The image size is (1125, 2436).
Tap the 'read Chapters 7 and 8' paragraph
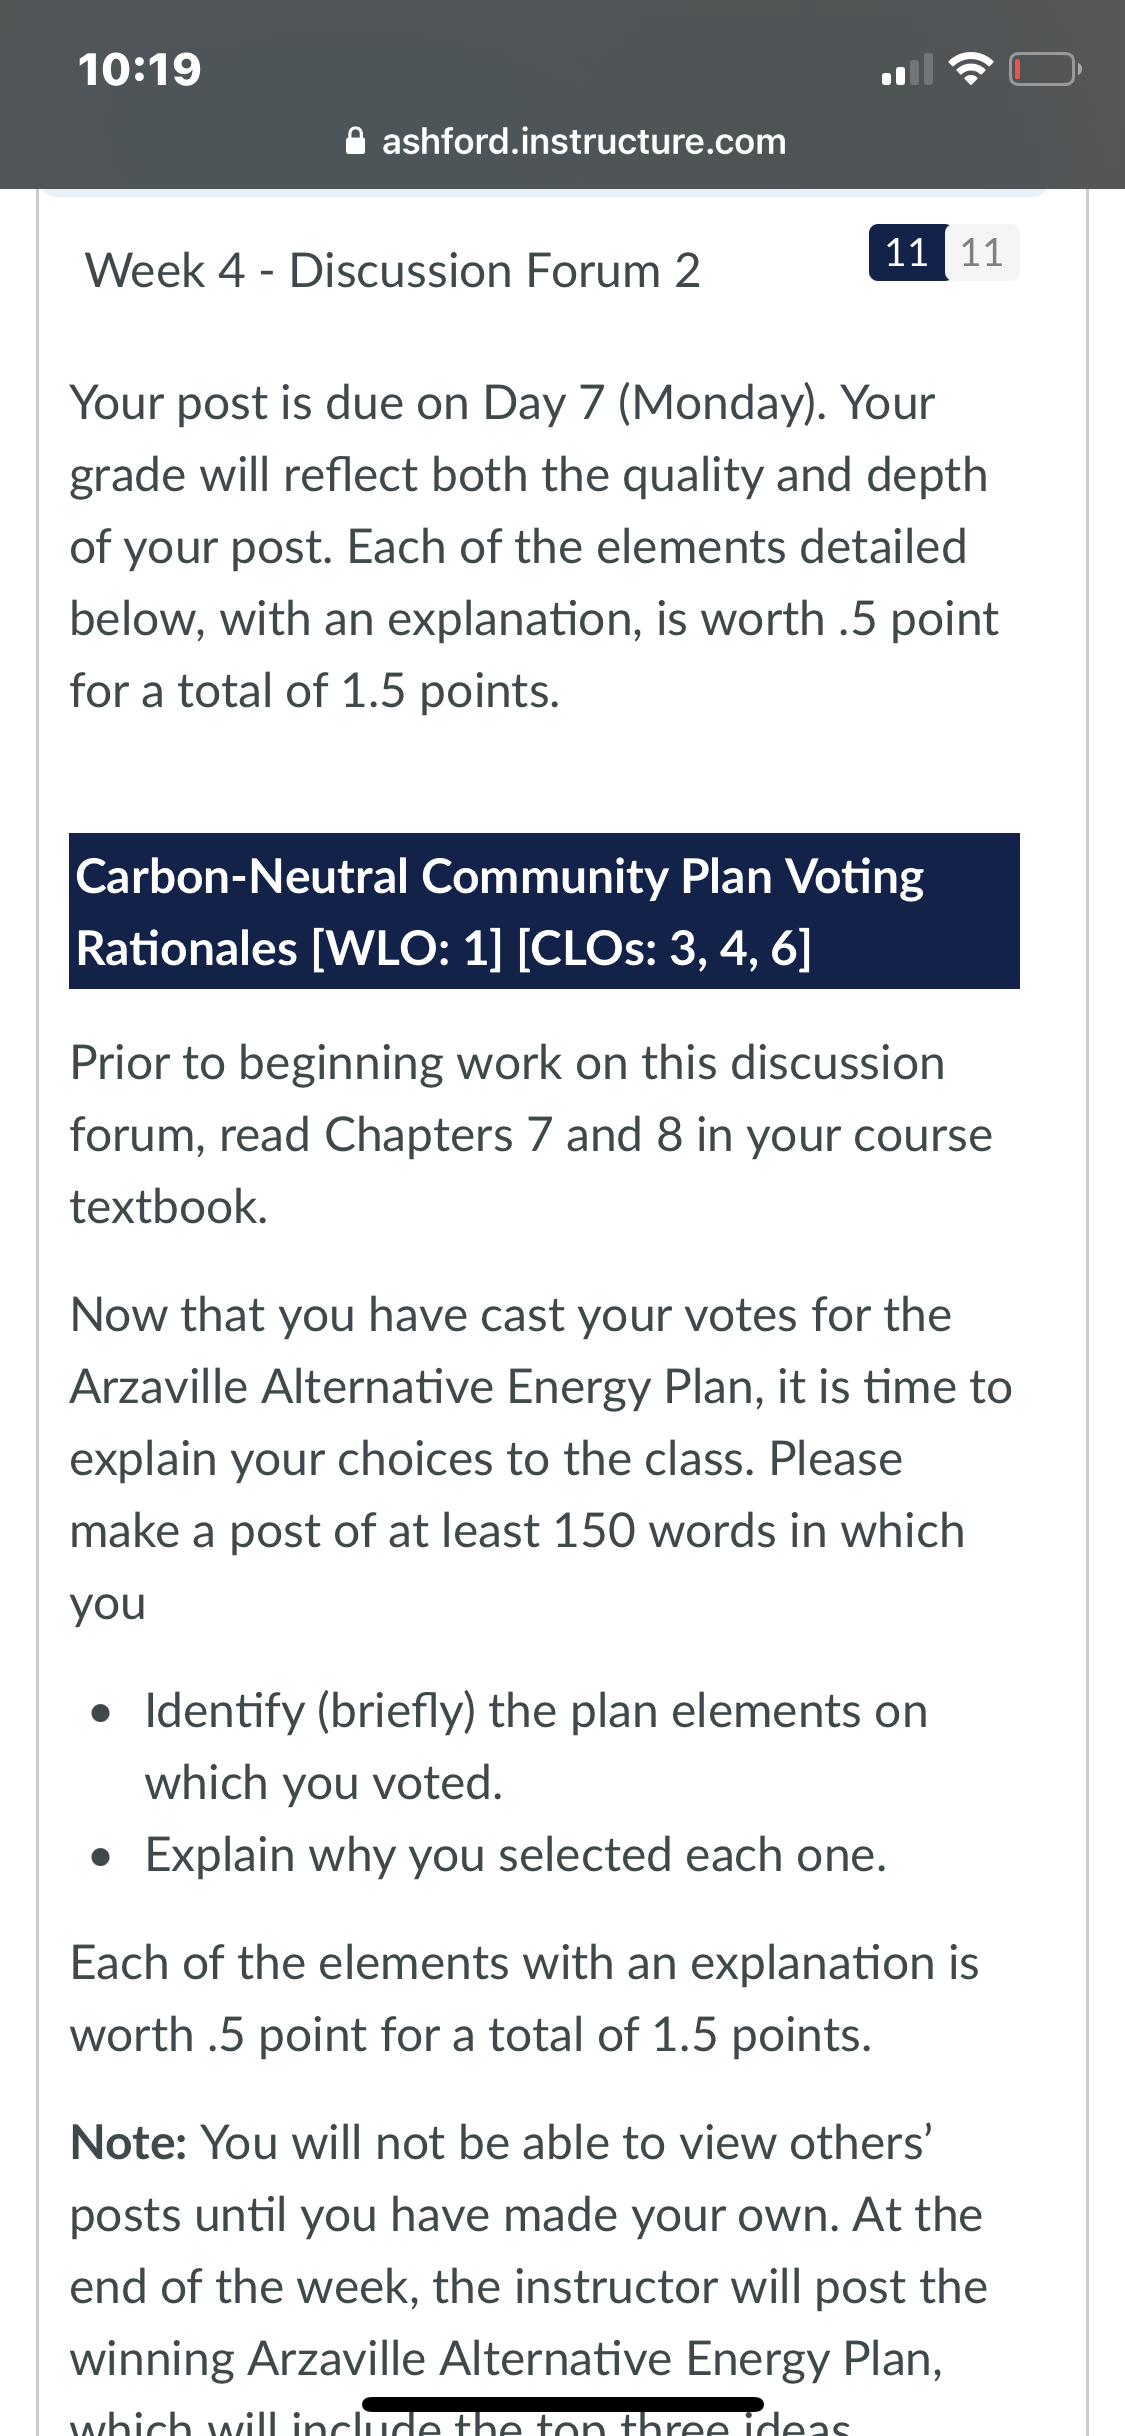[x=531, y=1134]
